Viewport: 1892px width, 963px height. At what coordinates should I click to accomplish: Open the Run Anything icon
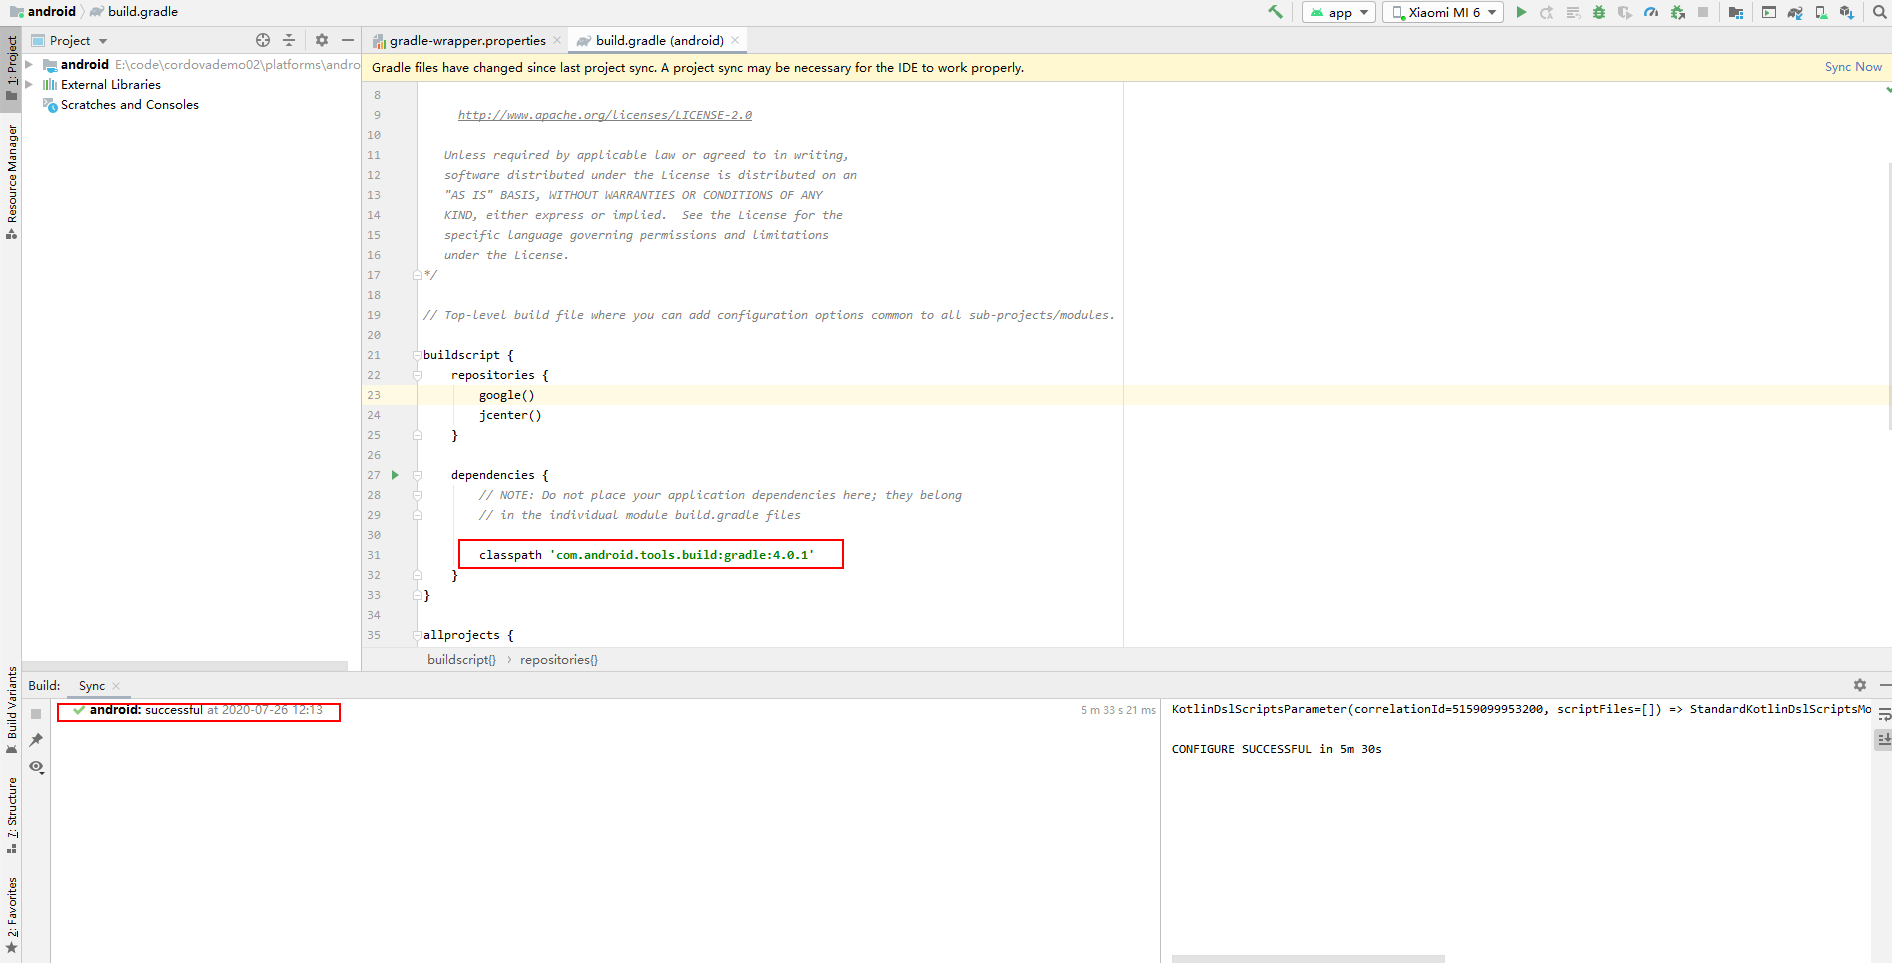(1769, 12)
